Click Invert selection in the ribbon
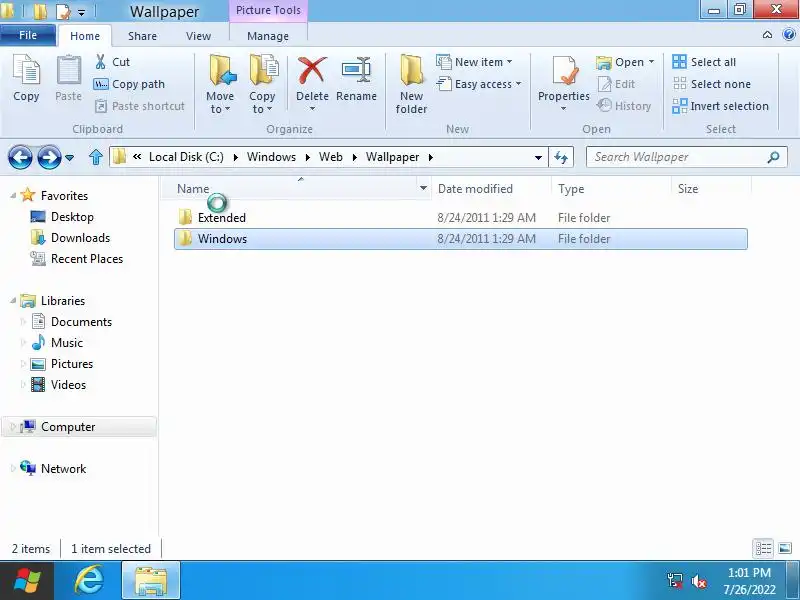Image resolution: width=800 pixels, height=600 pixels. (720, 106)
